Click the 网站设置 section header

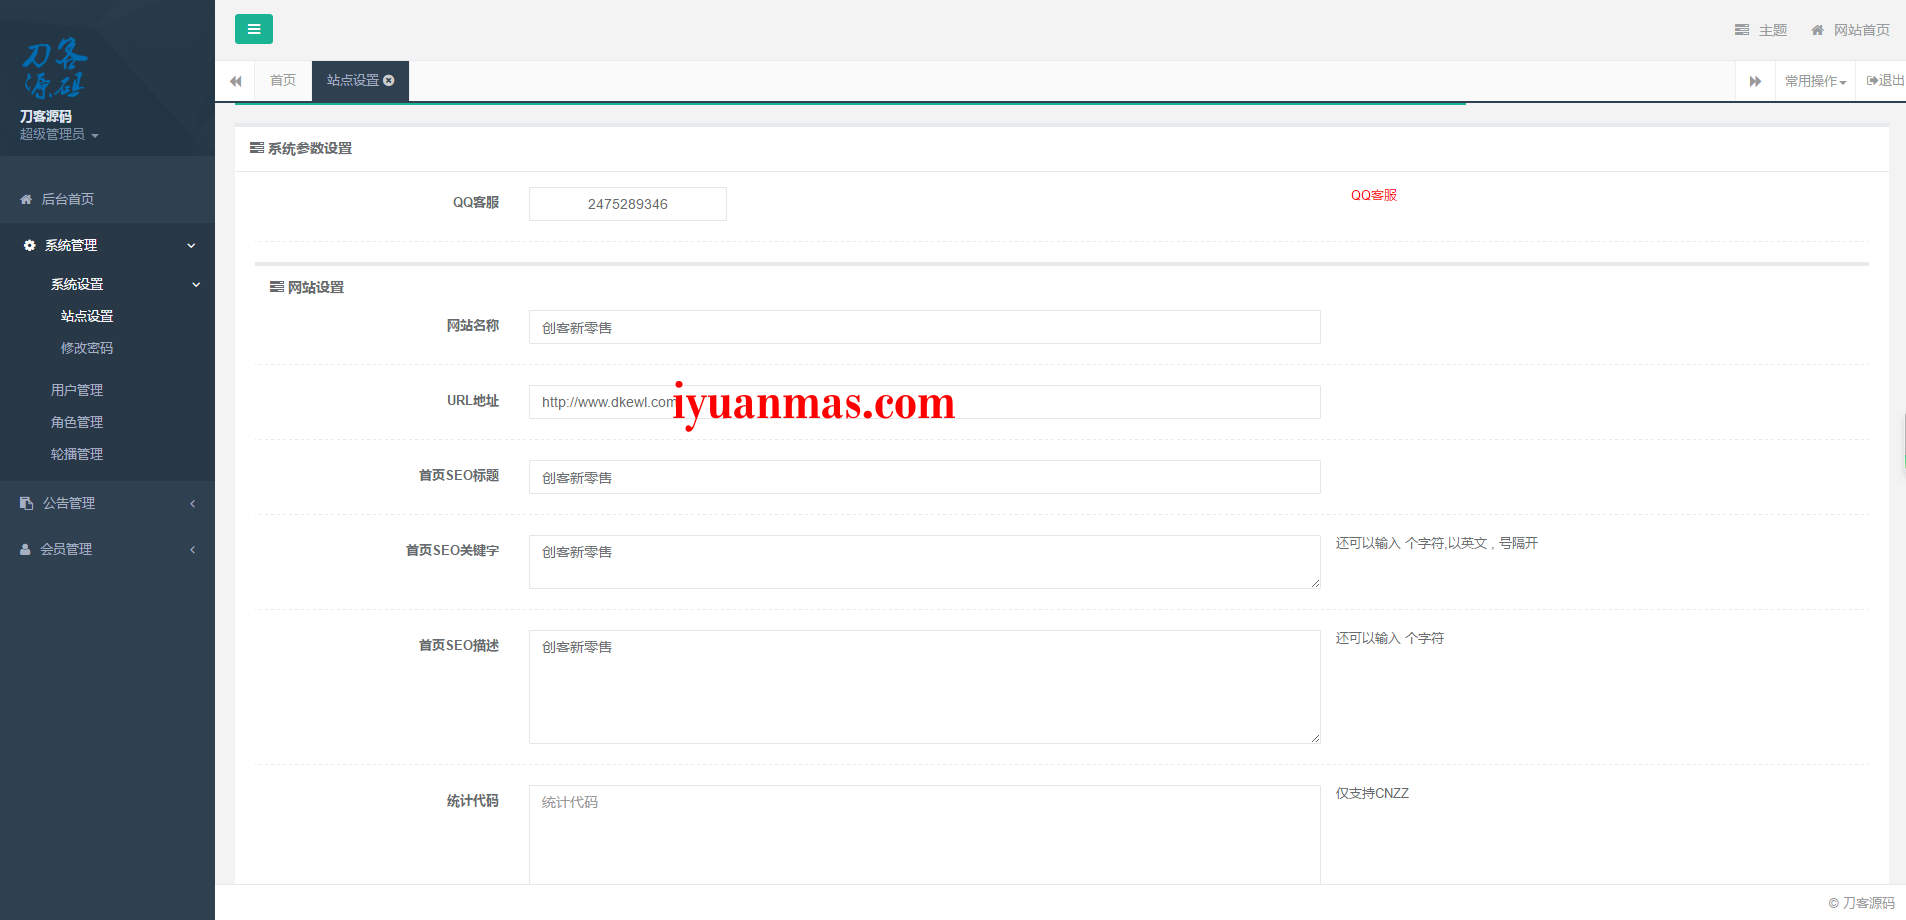click(x=307, y=287)
